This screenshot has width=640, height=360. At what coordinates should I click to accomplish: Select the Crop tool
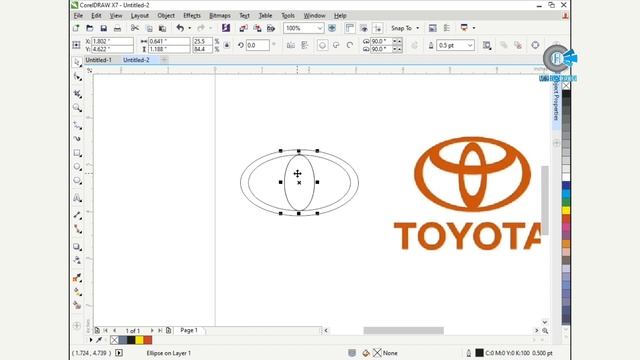[77, 94]
